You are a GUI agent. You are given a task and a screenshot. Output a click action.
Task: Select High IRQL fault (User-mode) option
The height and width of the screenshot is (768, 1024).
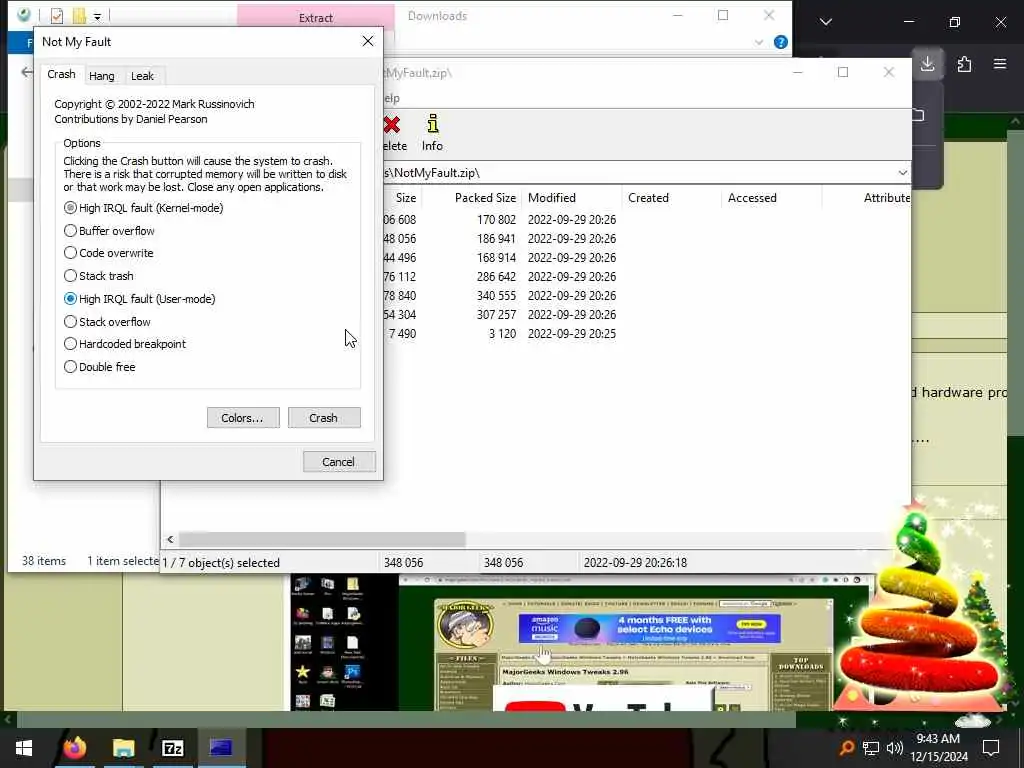[140, 298]
